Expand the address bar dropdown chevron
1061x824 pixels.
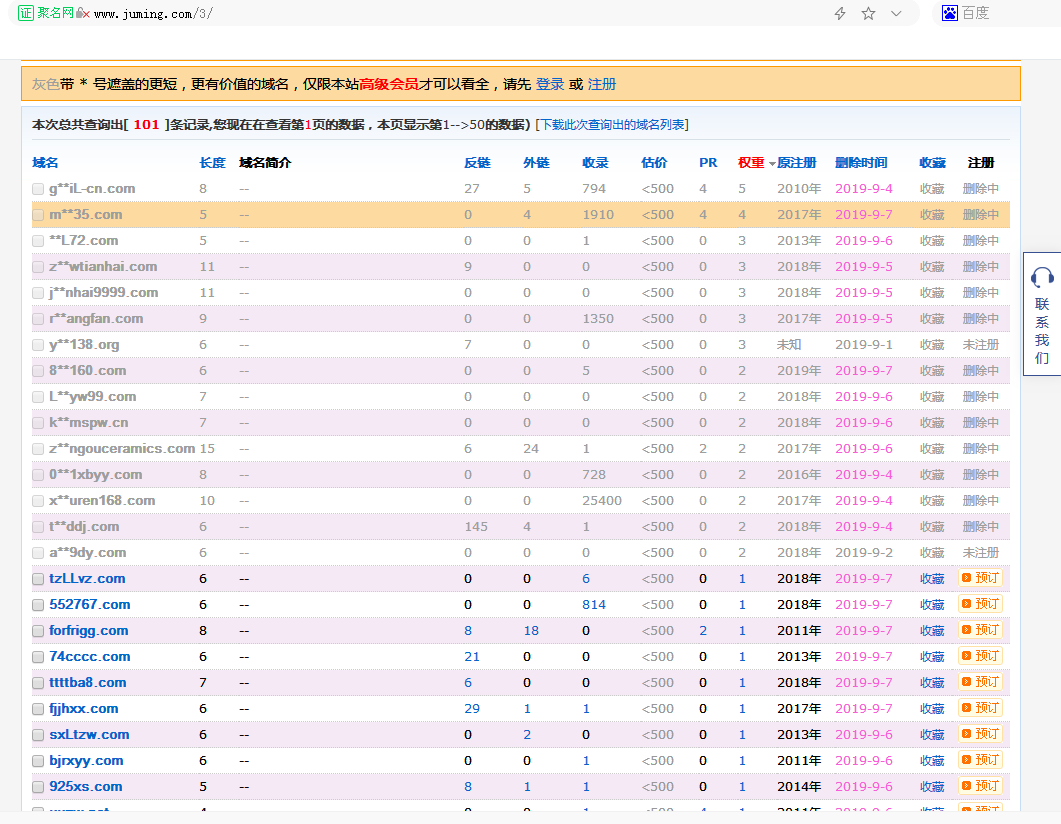[x=896, y=14]
